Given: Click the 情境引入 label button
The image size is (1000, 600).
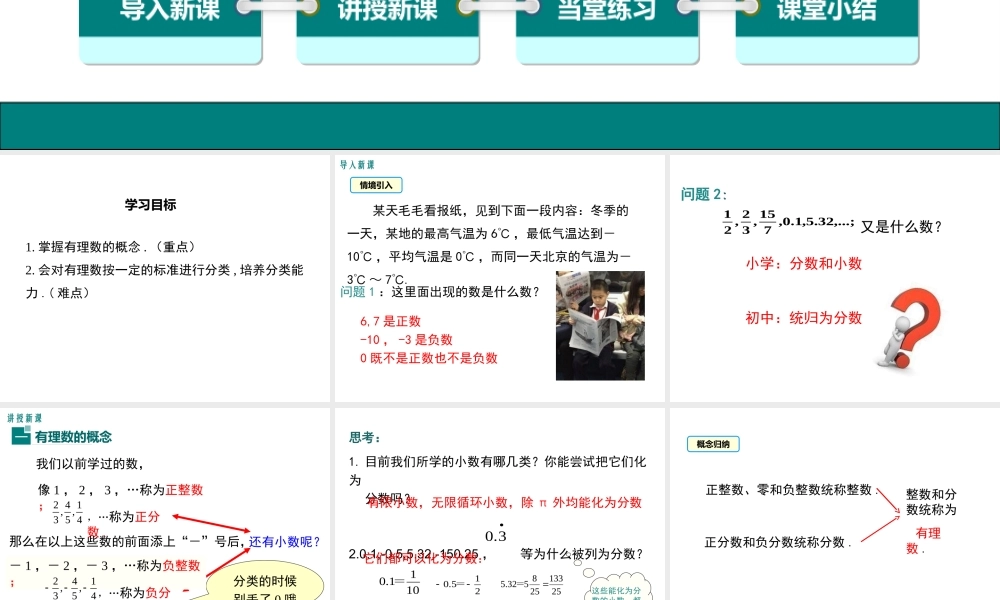Looking at the screenshot, I should click(x=376, y=185).
